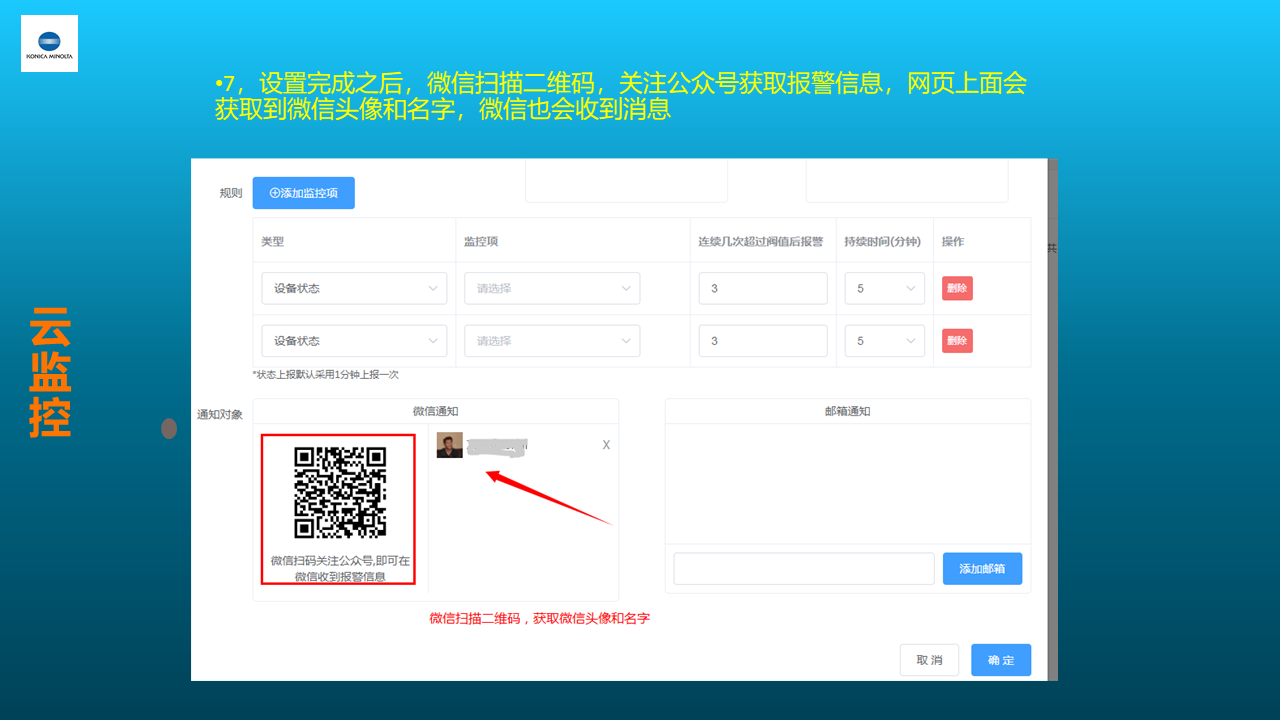Delete the first monitoring rule row
The height and width of the screenshot is (720, 1280).
click(957, 289)
